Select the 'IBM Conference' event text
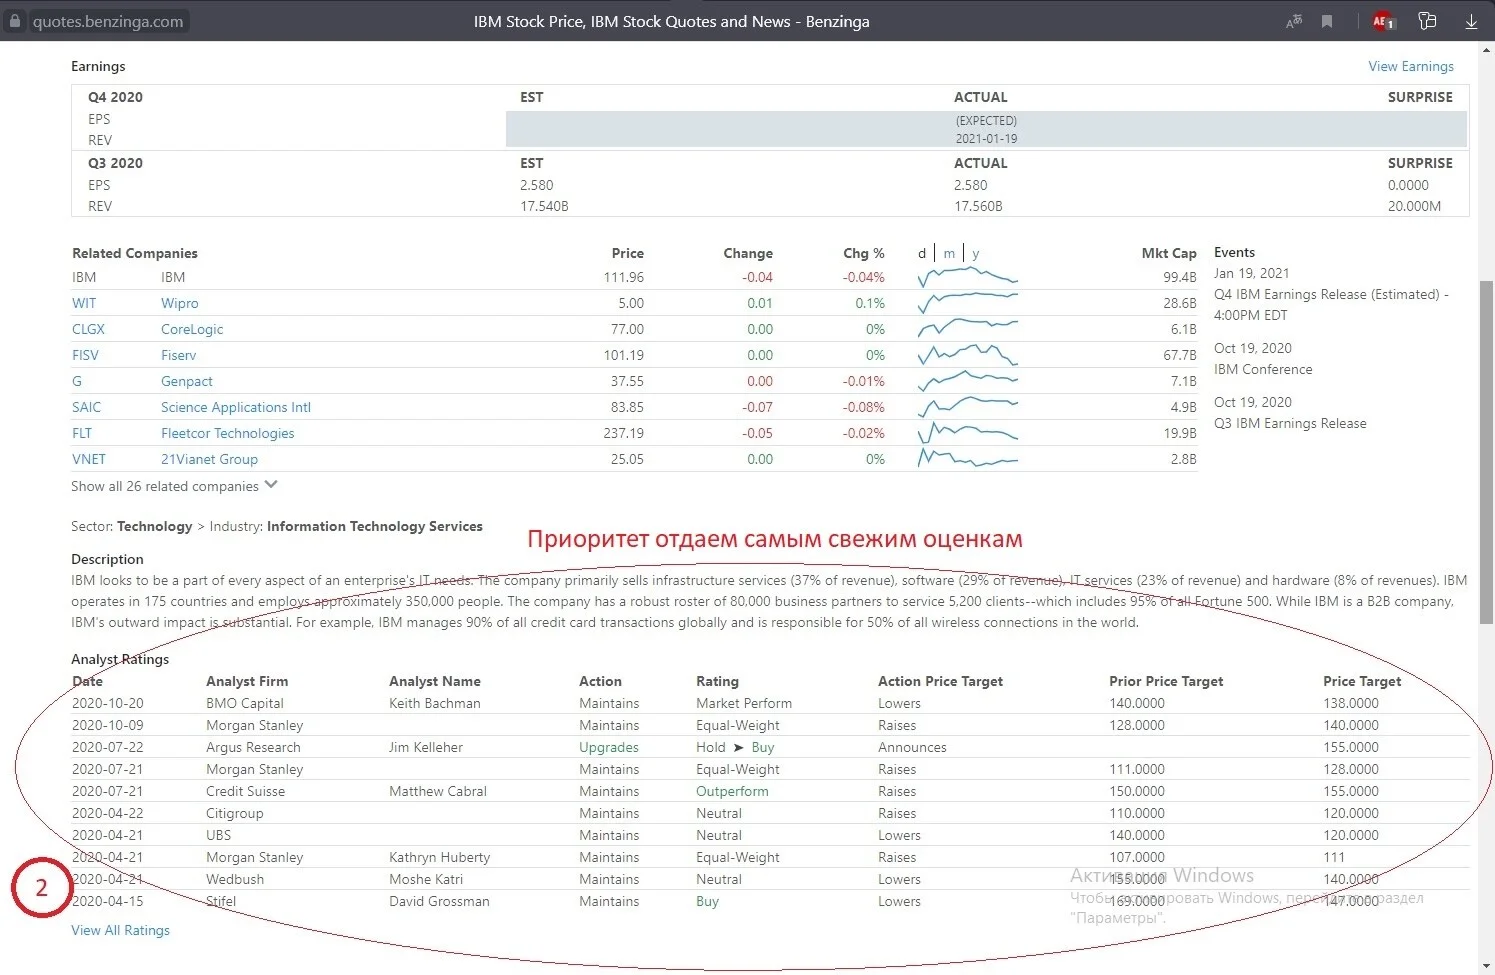 [x=1263, y=369]
